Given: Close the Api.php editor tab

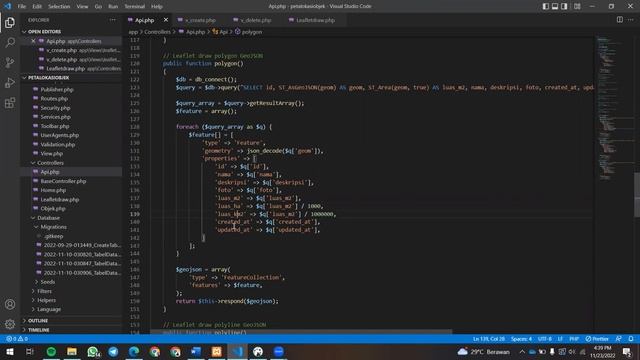Looking at the screenshot, I should (x=166, y=20).
